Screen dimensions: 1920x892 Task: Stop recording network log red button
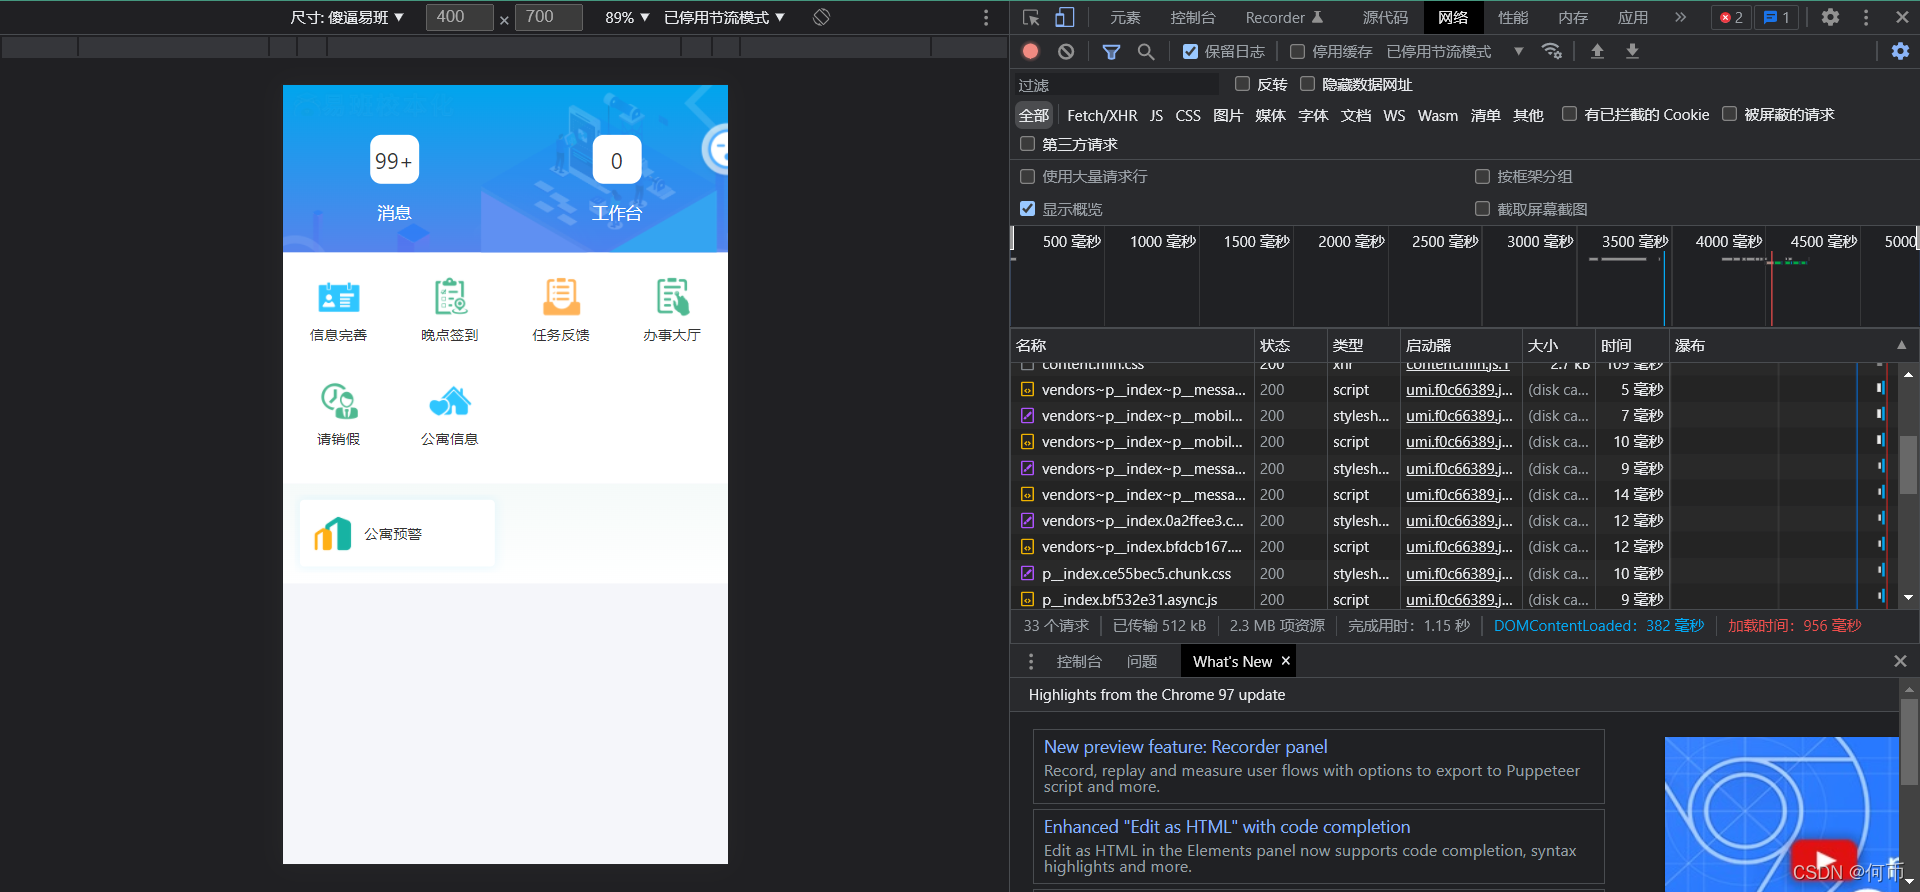click(x=1031, y=51)
